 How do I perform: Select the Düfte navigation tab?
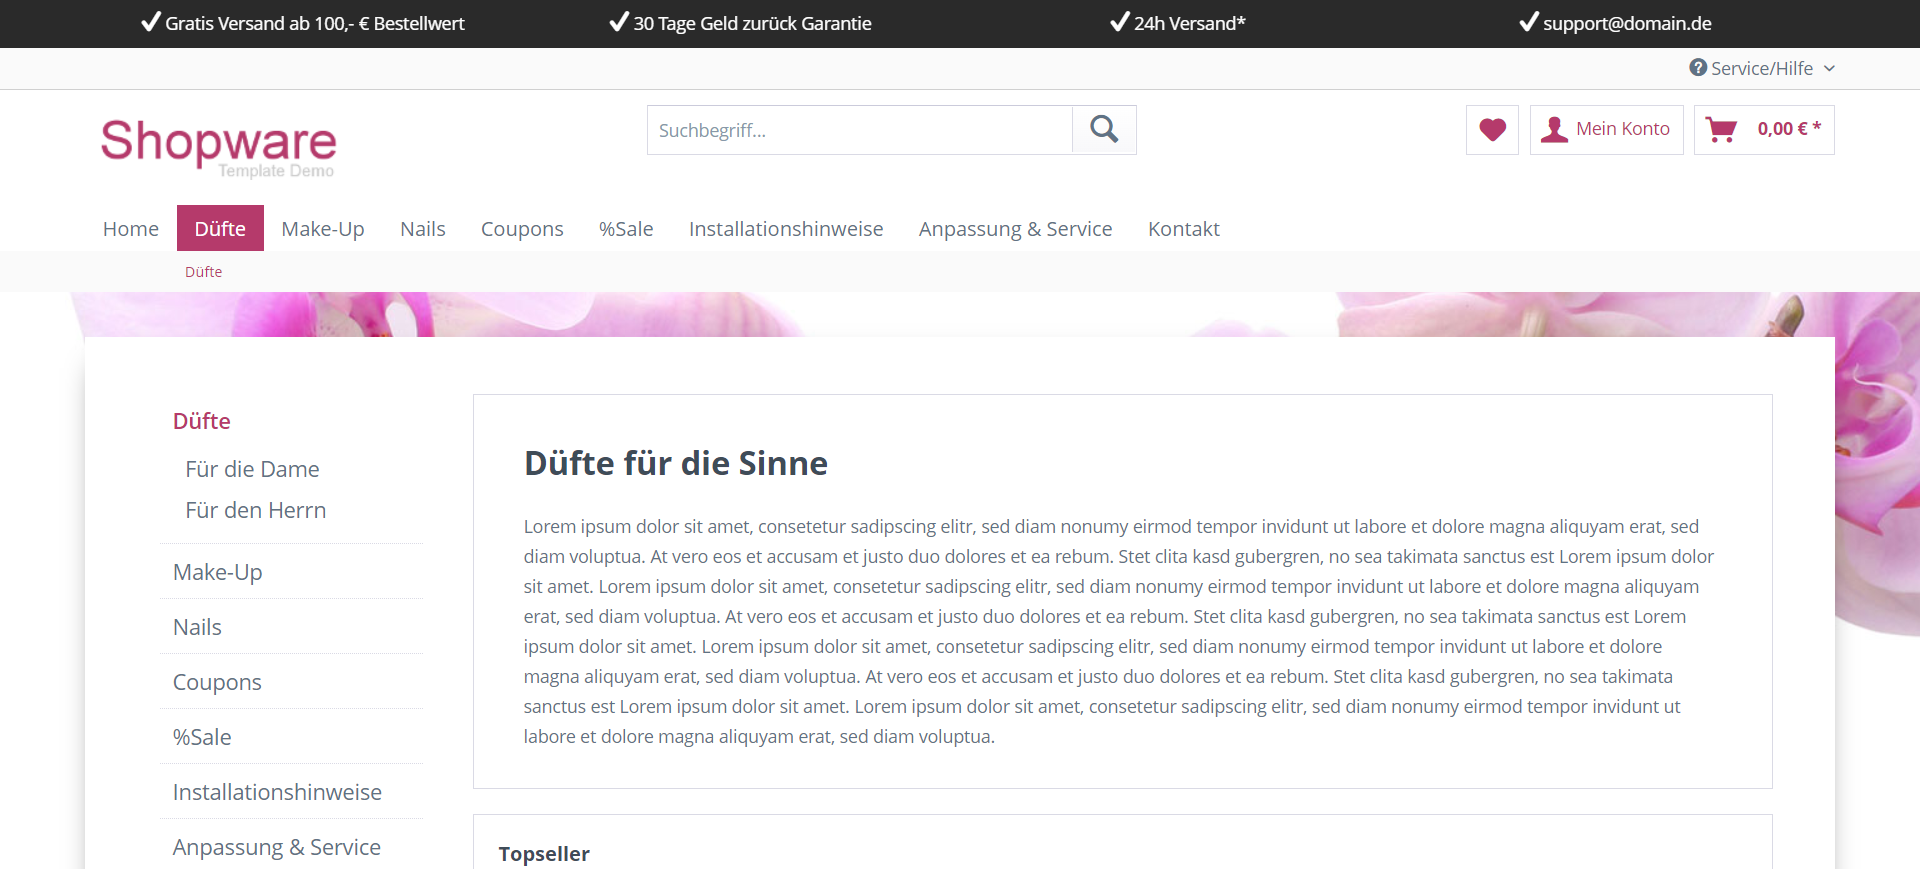(220, 228)
